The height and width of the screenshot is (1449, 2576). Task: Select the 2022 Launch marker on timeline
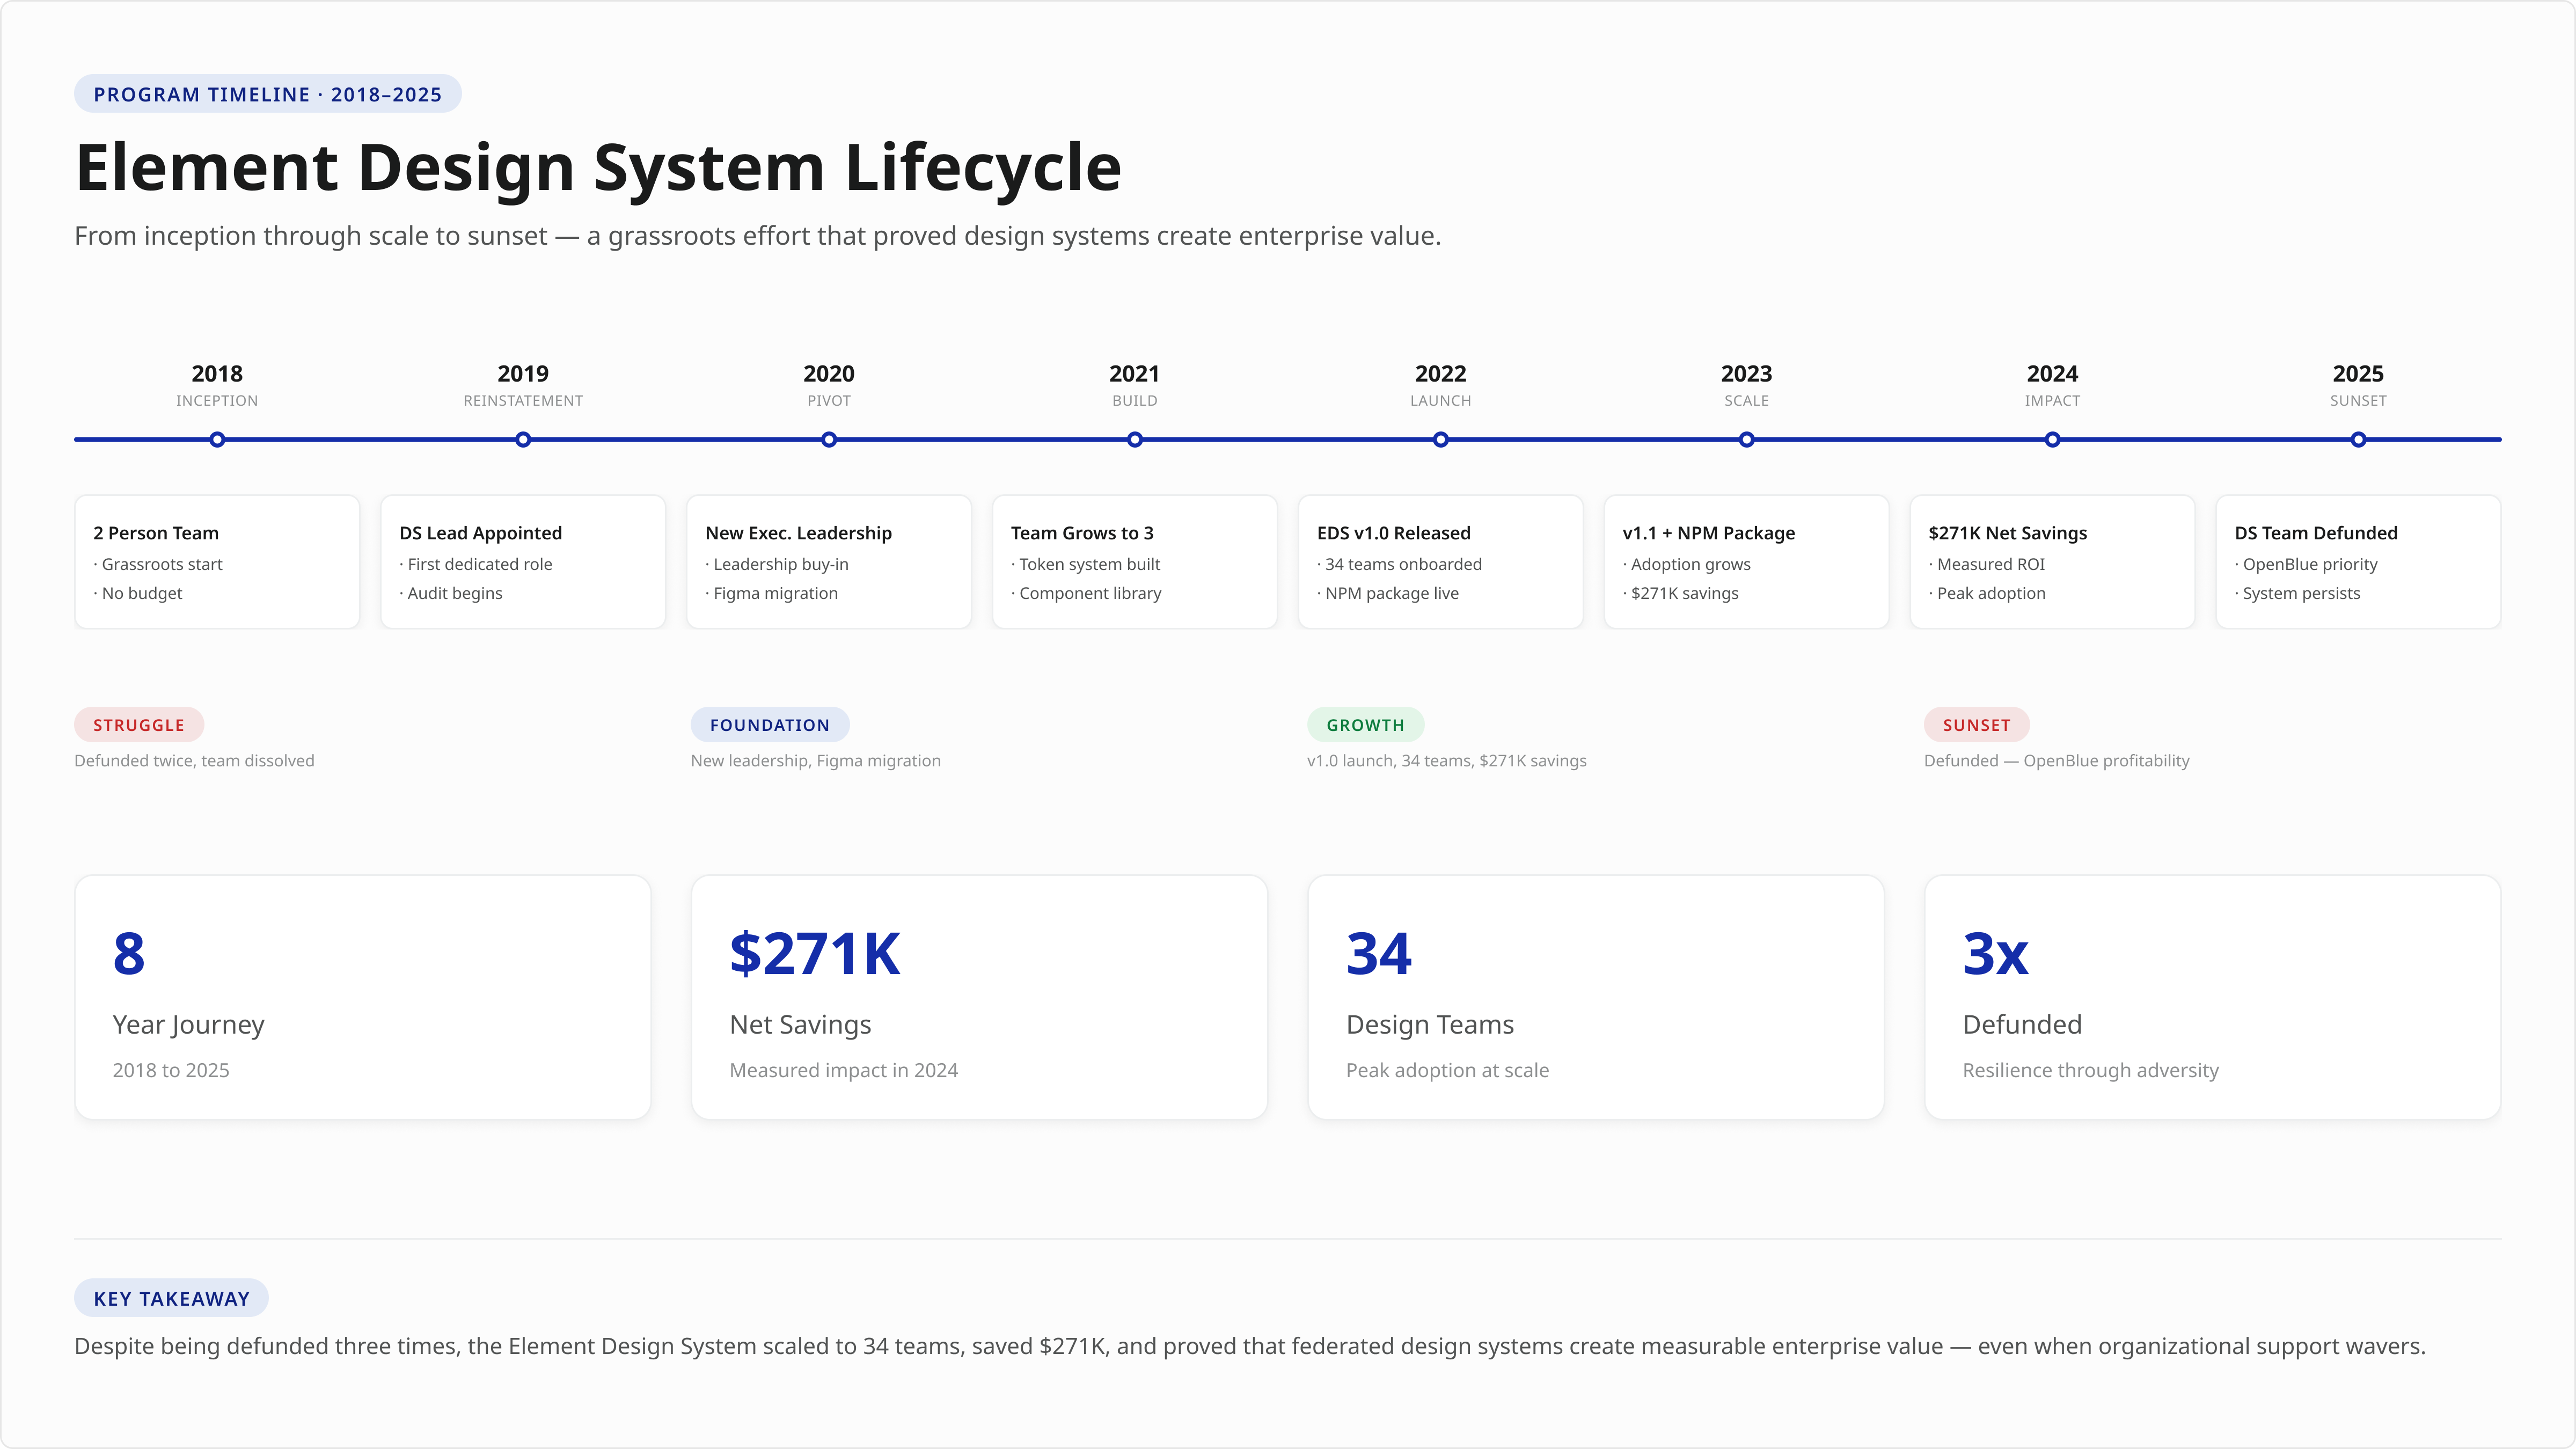(x=1440, y=439)
